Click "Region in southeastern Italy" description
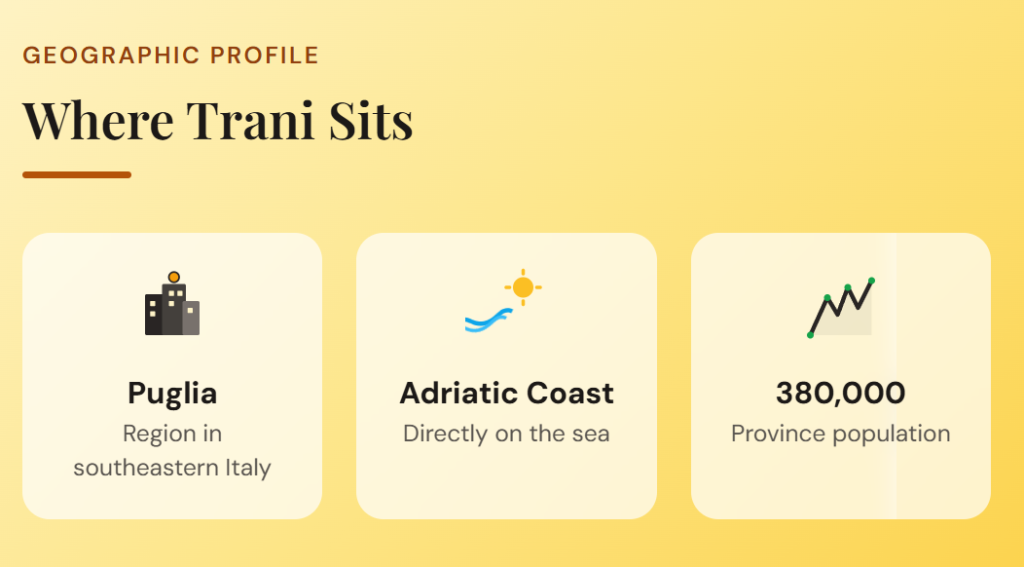 click(x=172, y=450)
